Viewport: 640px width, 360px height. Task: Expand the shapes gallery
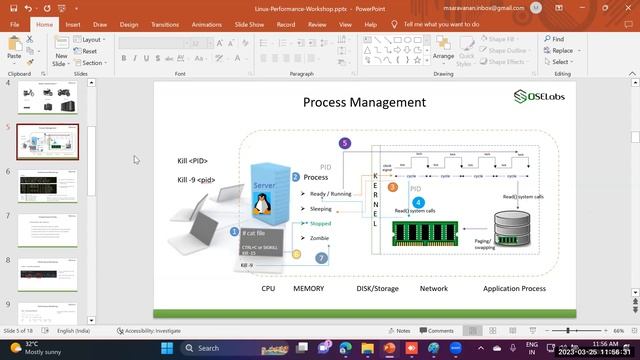(427, 60)
